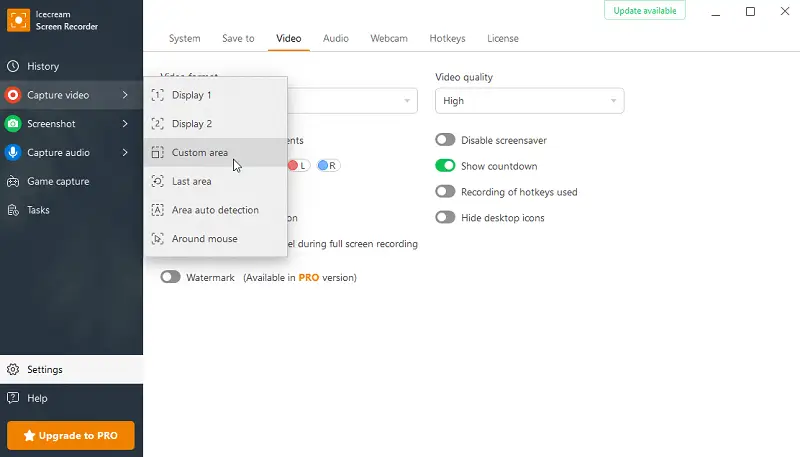Expand Screenshot submenu arrow

click(x=125, y=123)
